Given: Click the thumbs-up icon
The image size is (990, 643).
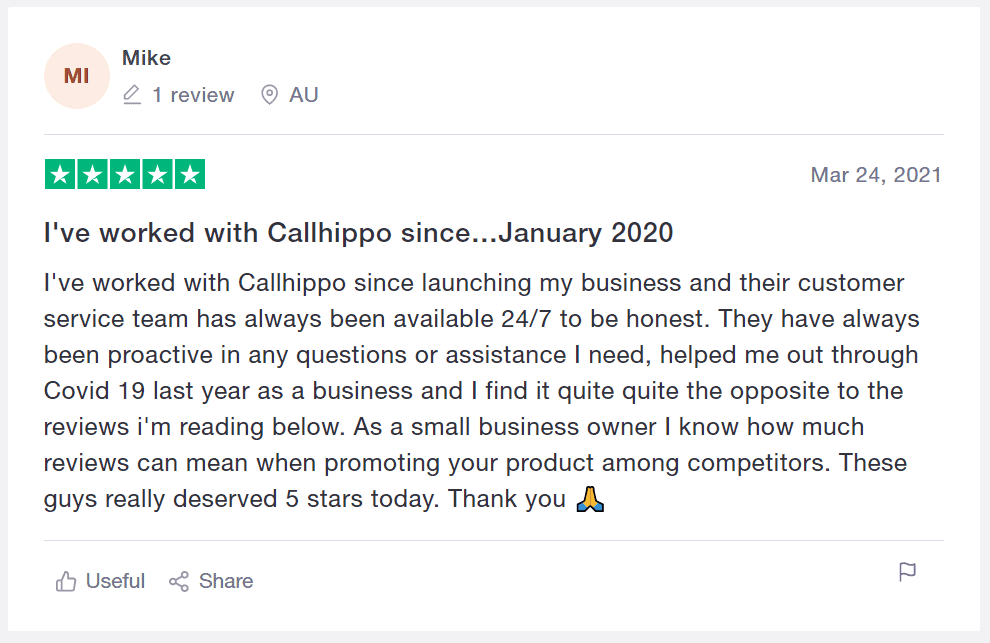Looking at the screenshot, I should click(66, 581).
